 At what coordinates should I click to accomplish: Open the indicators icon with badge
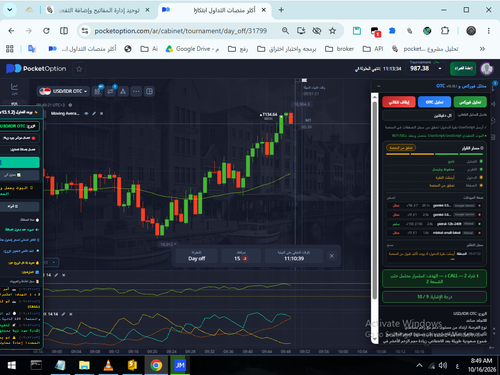pos(110,91)
